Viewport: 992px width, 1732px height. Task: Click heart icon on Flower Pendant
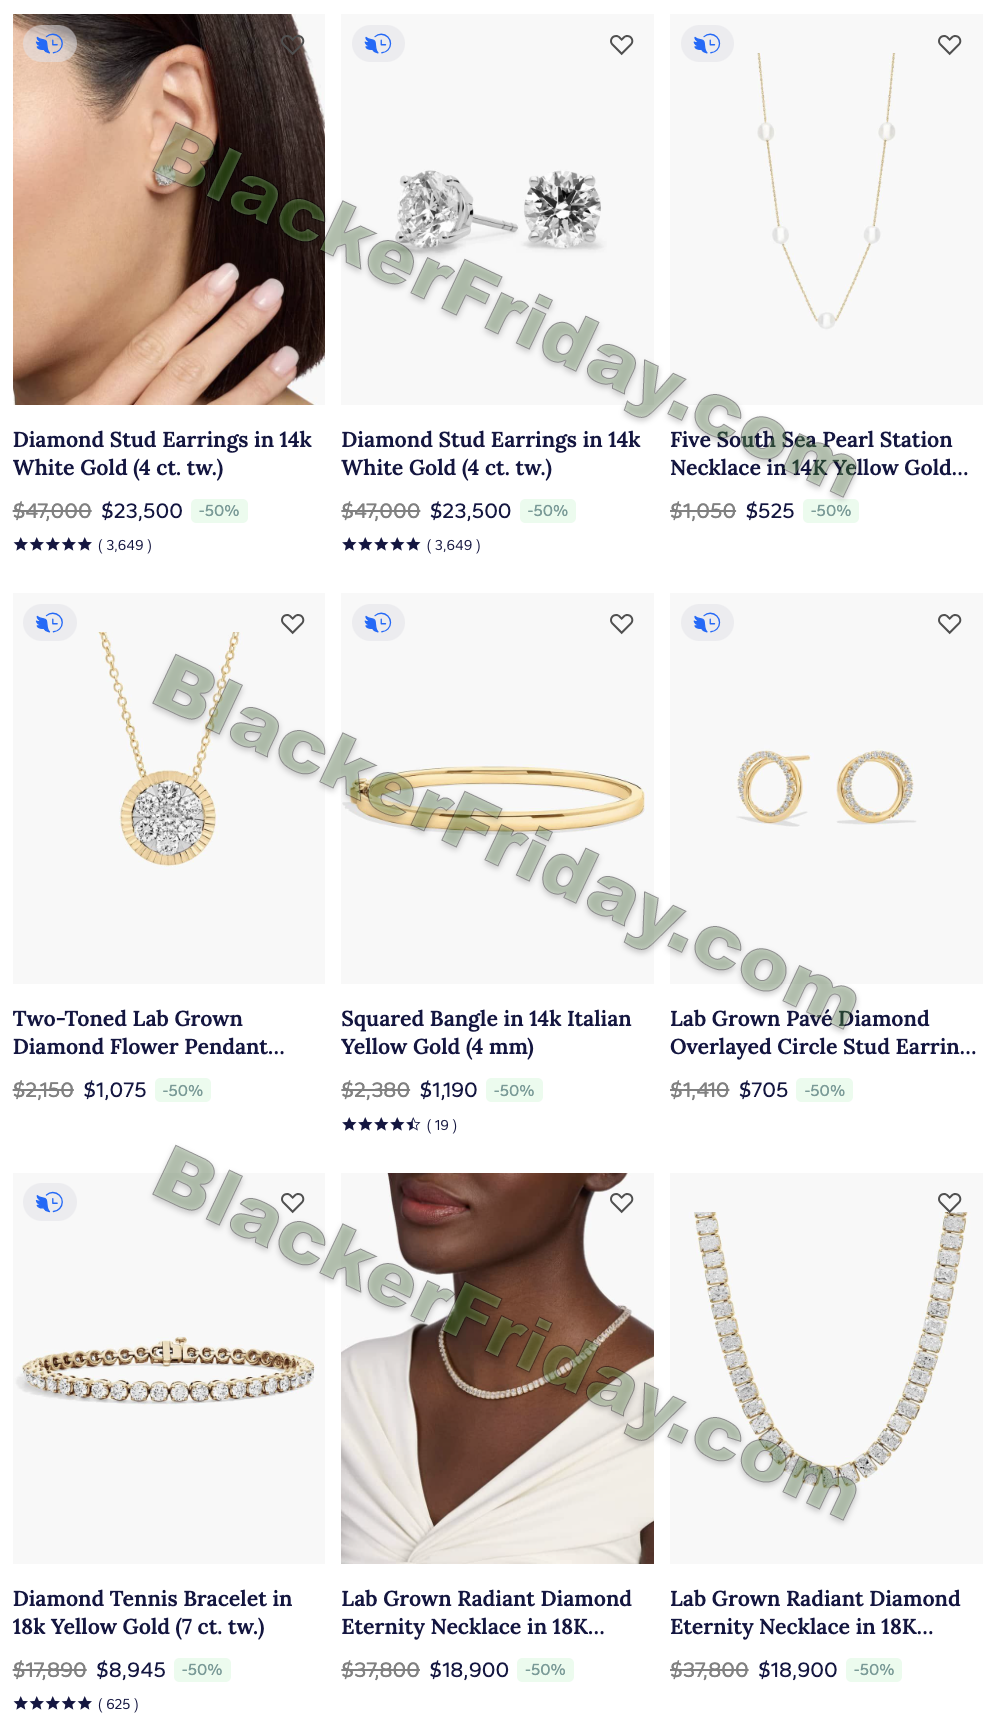click(x=292, y=623)
